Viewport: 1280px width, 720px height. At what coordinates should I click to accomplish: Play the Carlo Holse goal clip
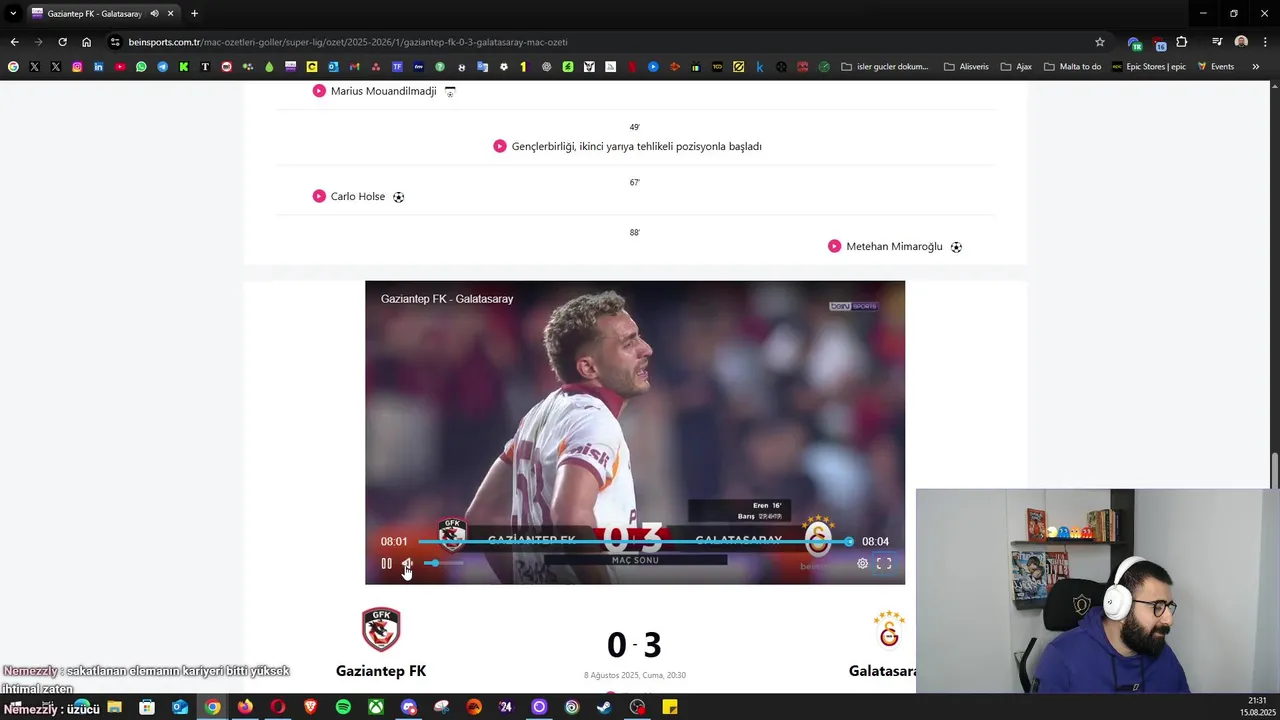[x=319, y=197]
